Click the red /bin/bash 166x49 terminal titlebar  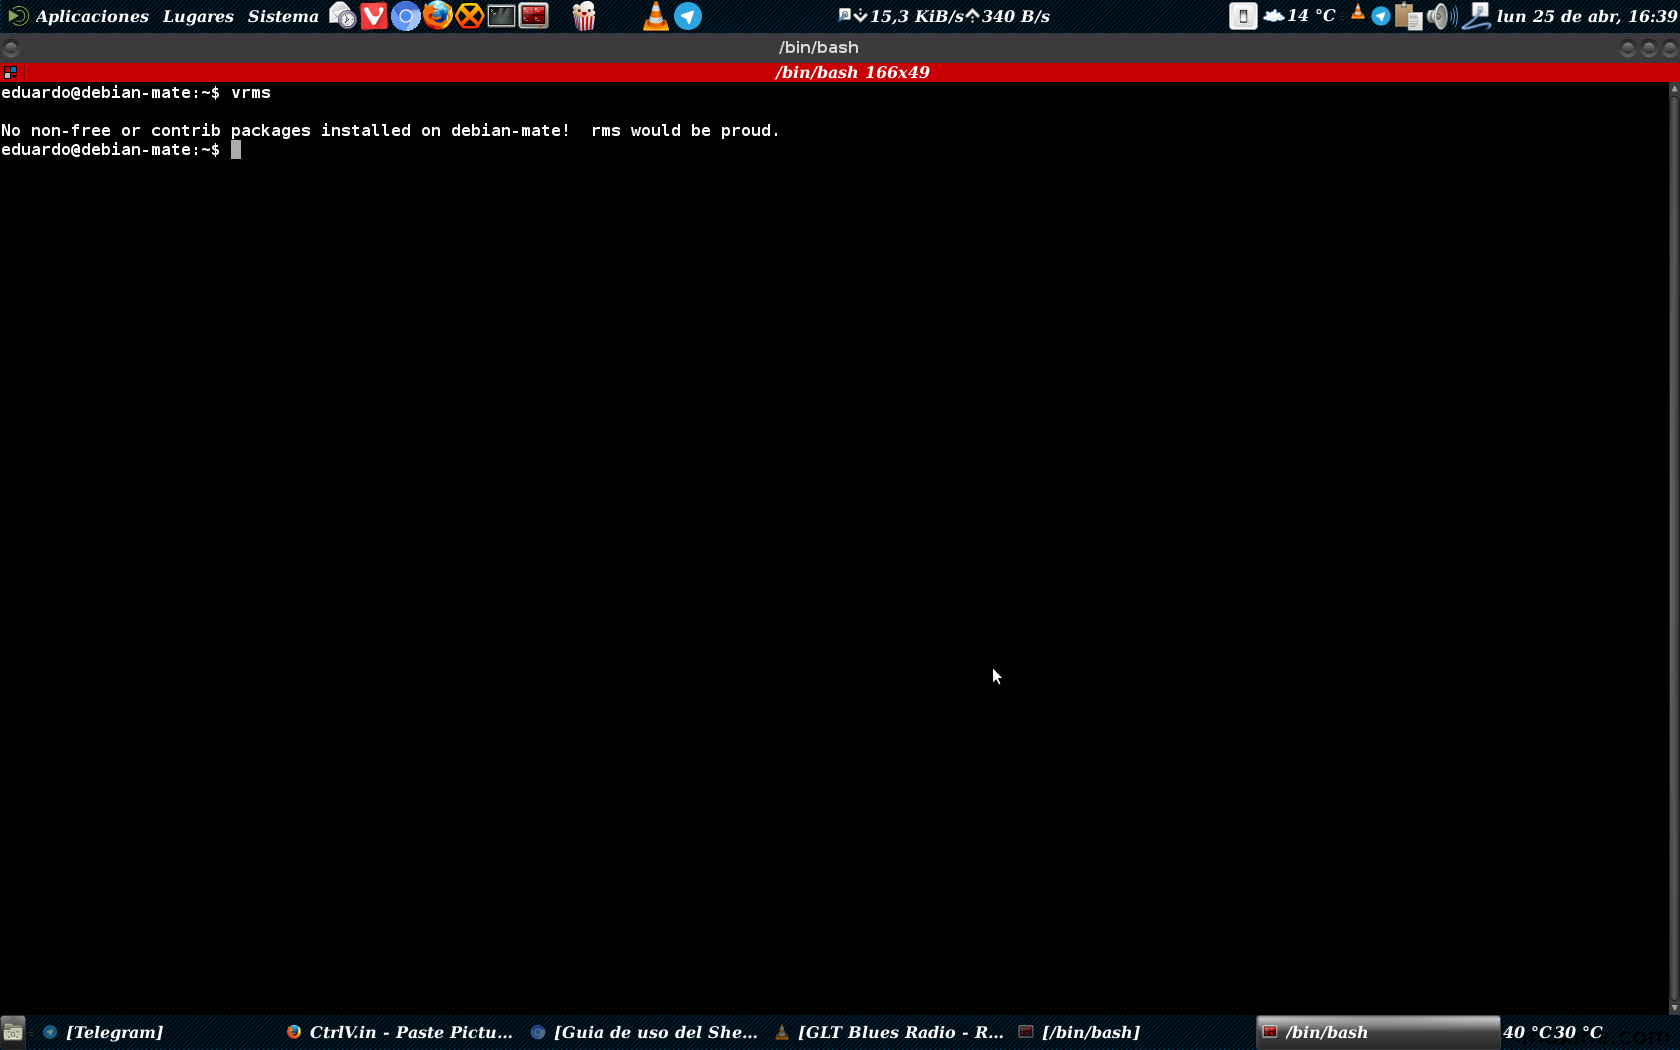[852, 72]
